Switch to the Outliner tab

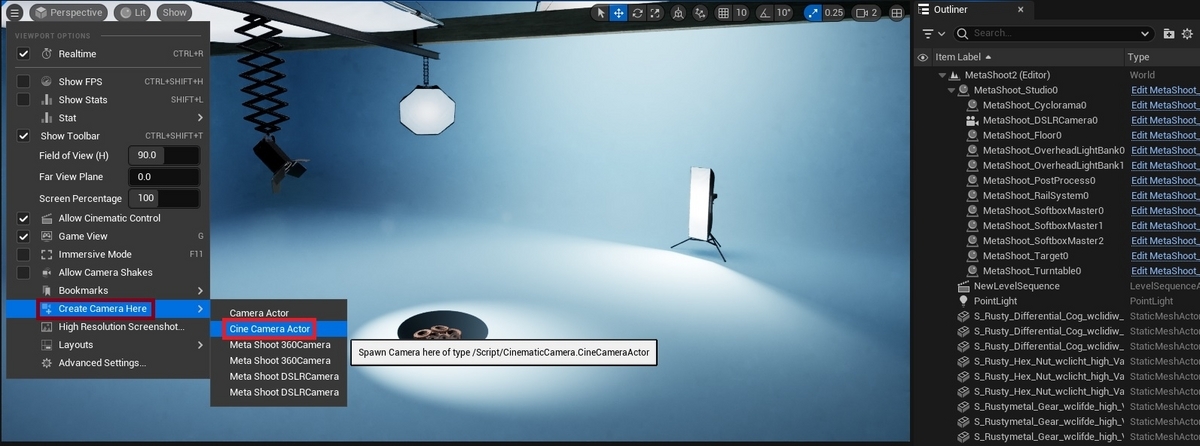(974, 9)
